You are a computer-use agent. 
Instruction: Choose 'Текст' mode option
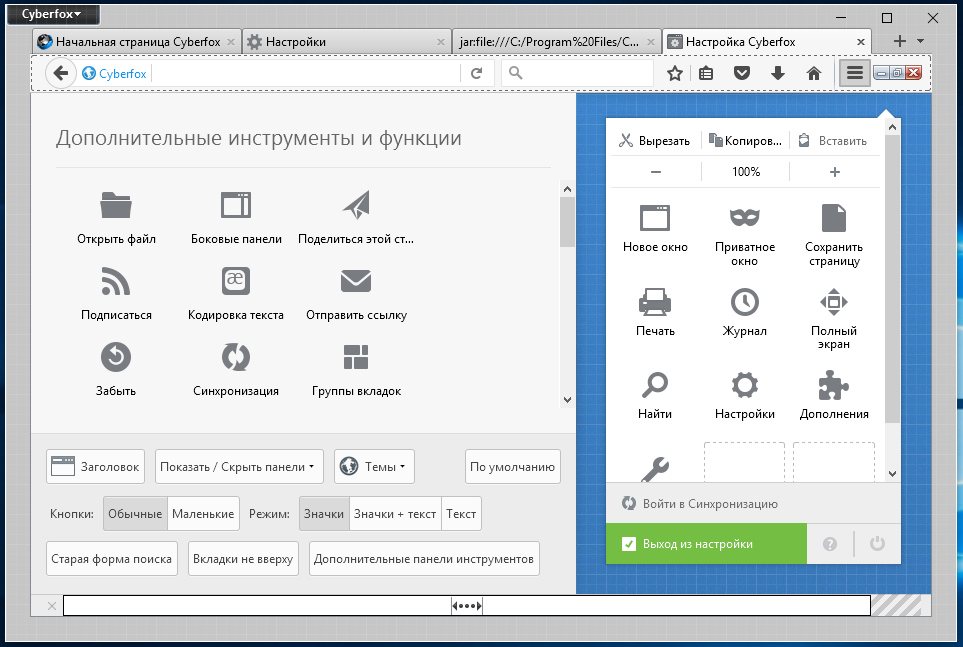[x=461, y=514]
